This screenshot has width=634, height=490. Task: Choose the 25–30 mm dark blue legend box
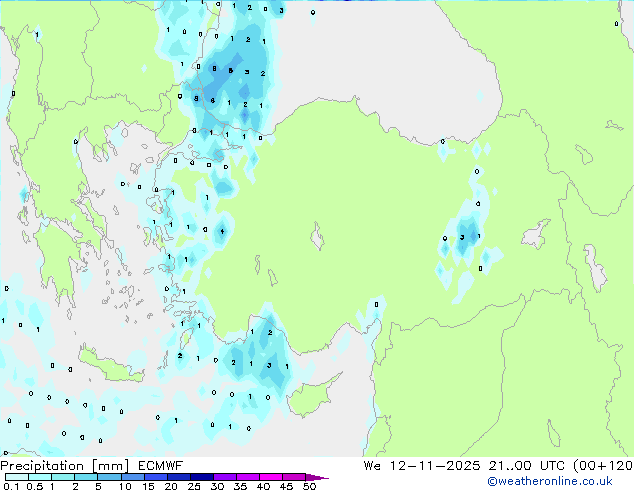click(202, 477)
